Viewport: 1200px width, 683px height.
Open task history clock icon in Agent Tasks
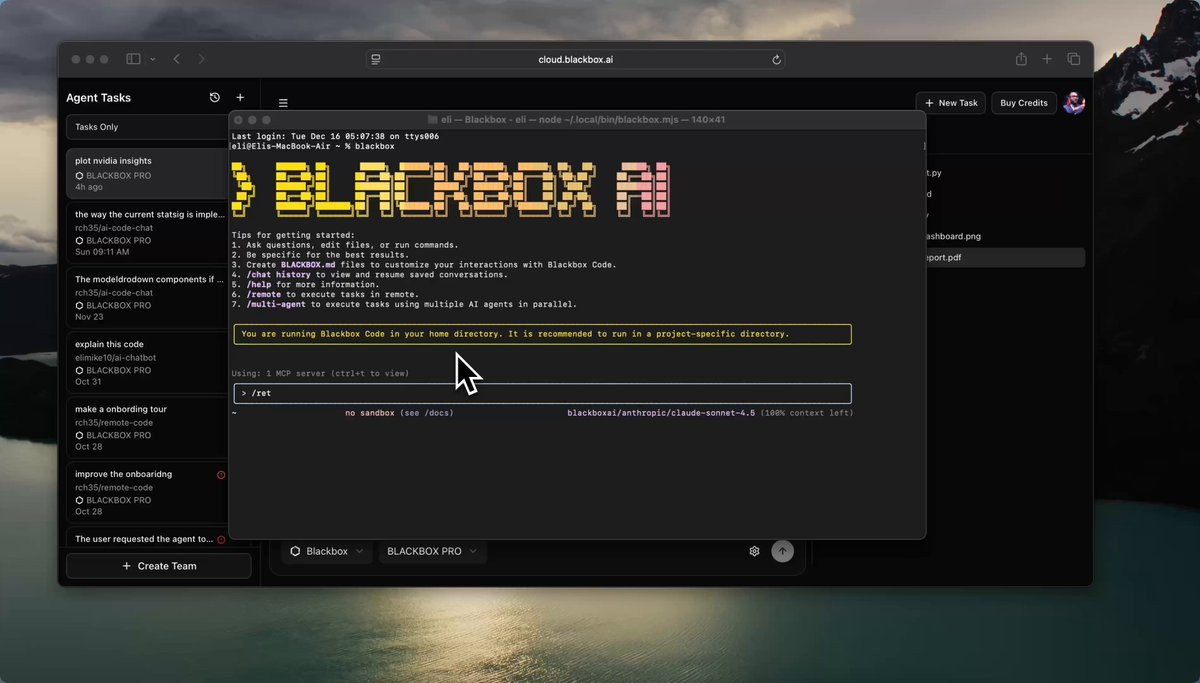214,98
